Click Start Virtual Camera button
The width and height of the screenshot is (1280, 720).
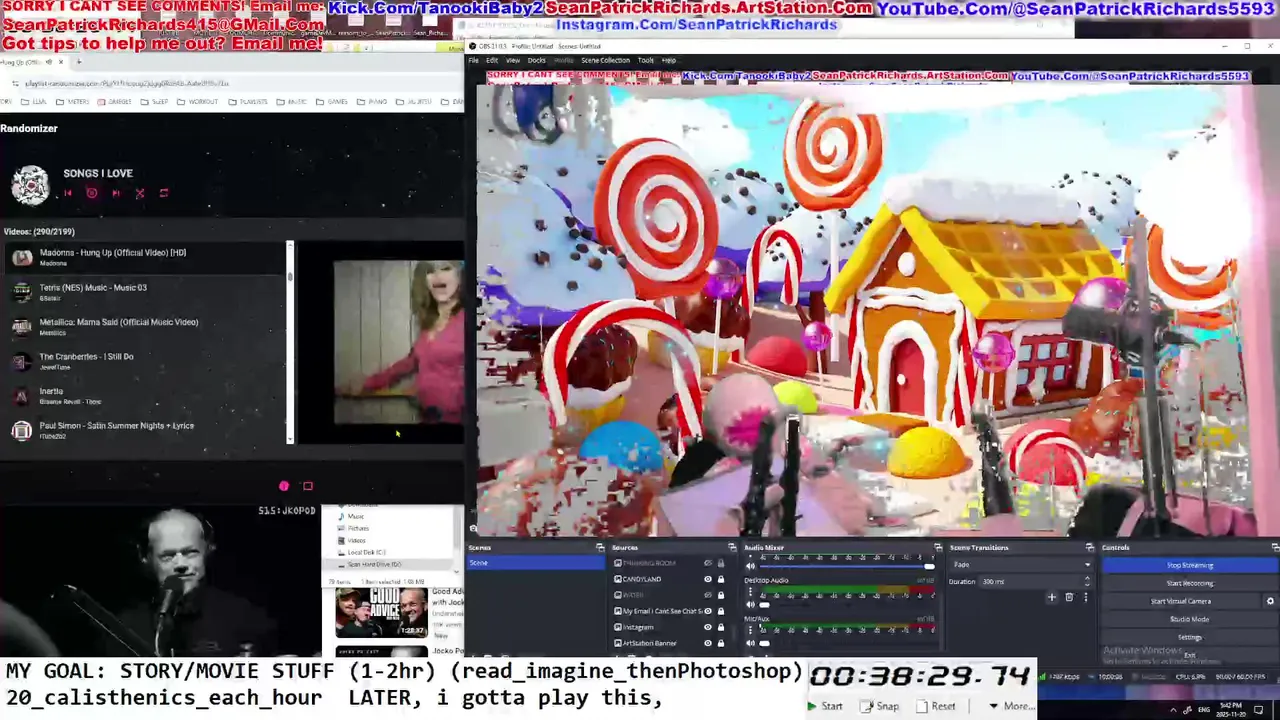point(1181,601)
